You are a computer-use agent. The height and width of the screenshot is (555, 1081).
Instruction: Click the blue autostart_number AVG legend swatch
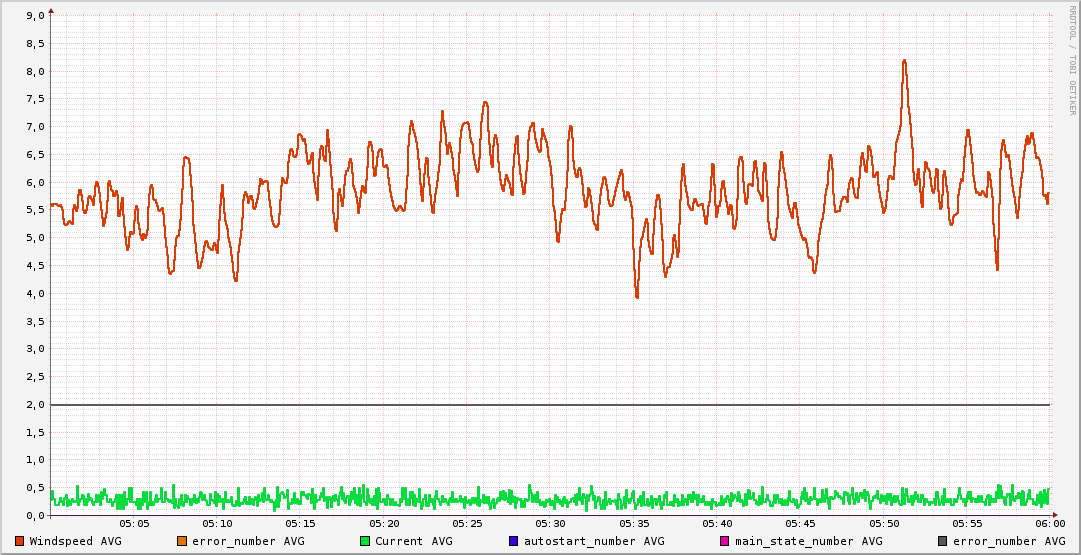(x=514, y=541)
